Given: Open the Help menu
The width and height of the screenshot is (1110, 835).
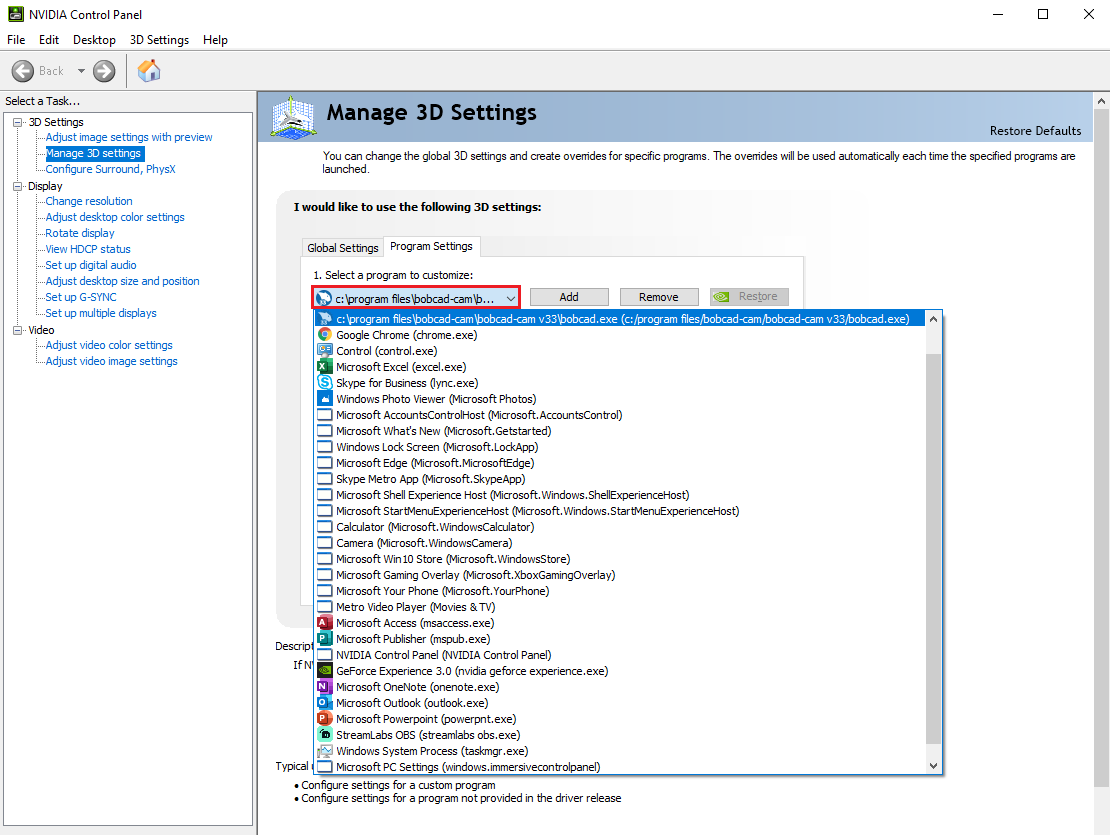Looking at the screenshot, I should (x=215, y=40).
